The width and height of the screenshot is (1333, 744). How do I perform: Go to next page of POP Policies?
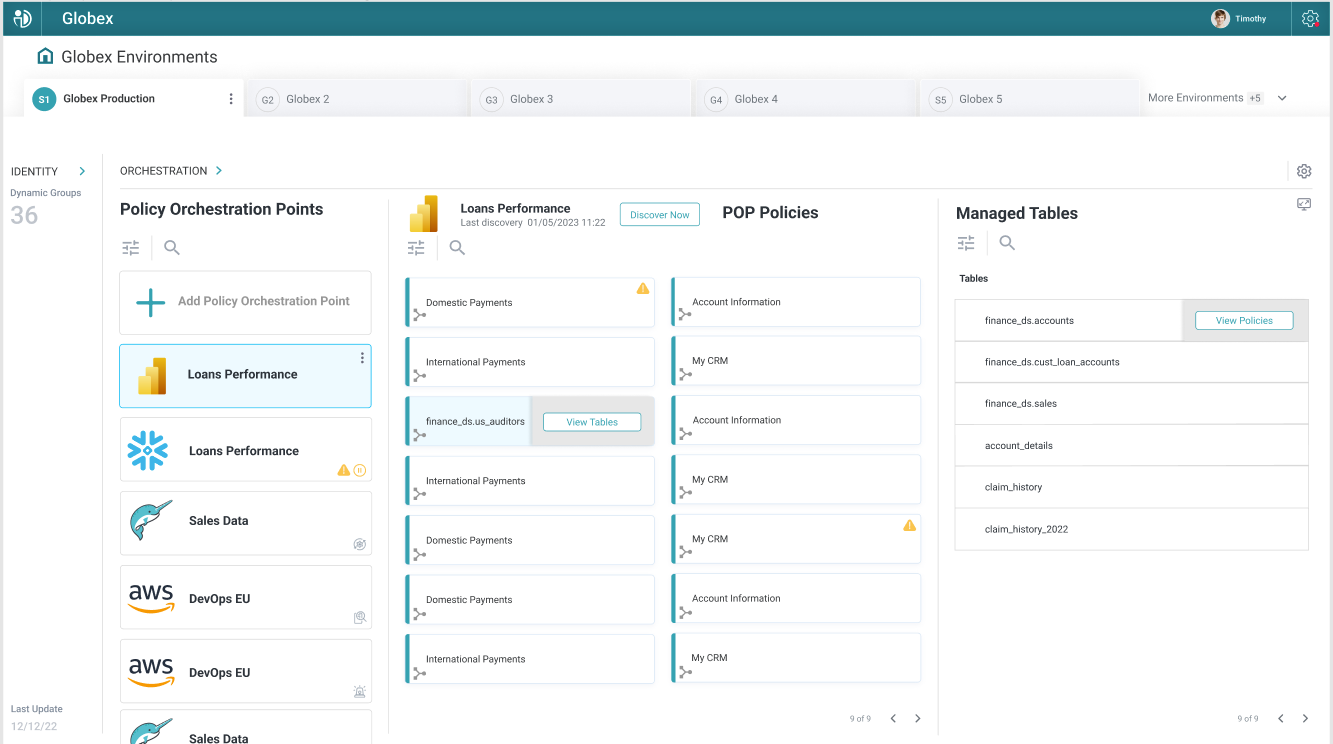click(x=918, y=718)
